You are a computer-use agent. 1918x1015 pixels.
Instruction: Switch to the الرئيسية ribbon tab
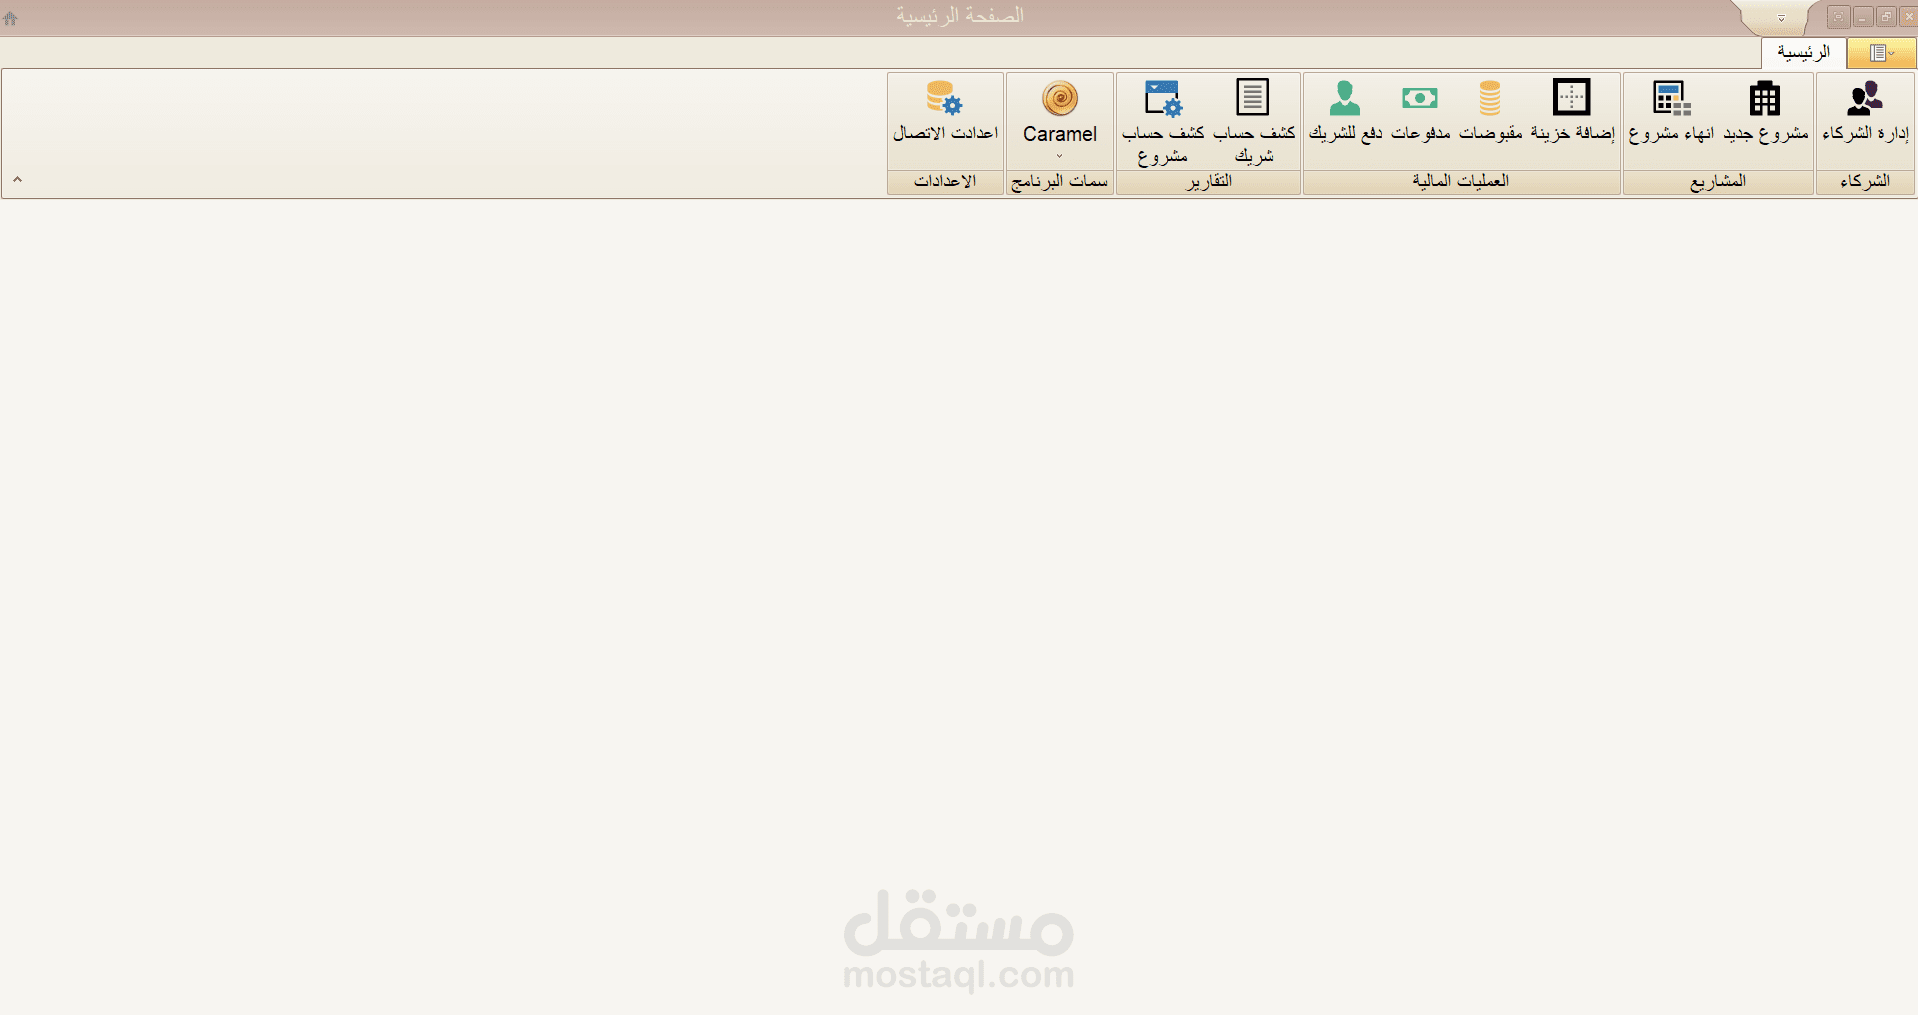click(1803, 53)
